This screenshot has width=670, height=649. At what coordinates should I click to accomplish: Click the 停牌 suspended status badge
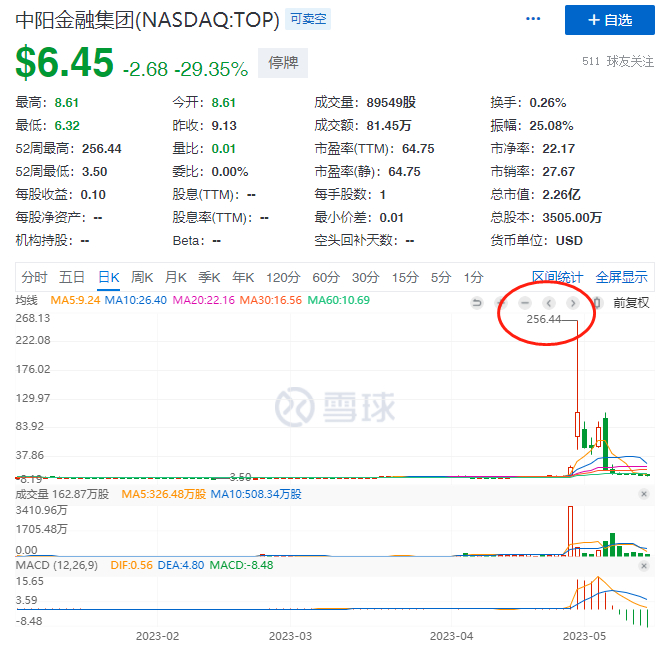[x=283, y=63]
